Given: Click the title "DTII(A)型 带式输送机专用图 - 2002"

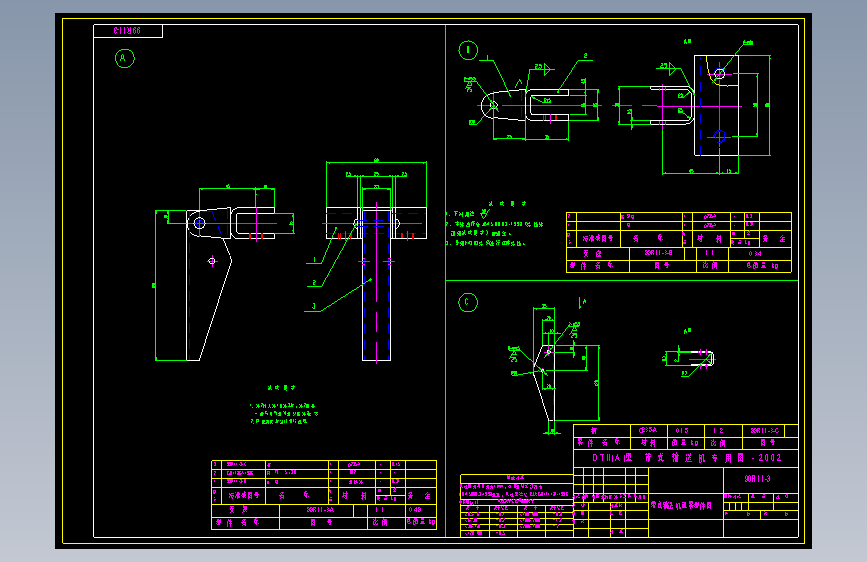Looking at the screenshot, I should (x=686, y=458).
